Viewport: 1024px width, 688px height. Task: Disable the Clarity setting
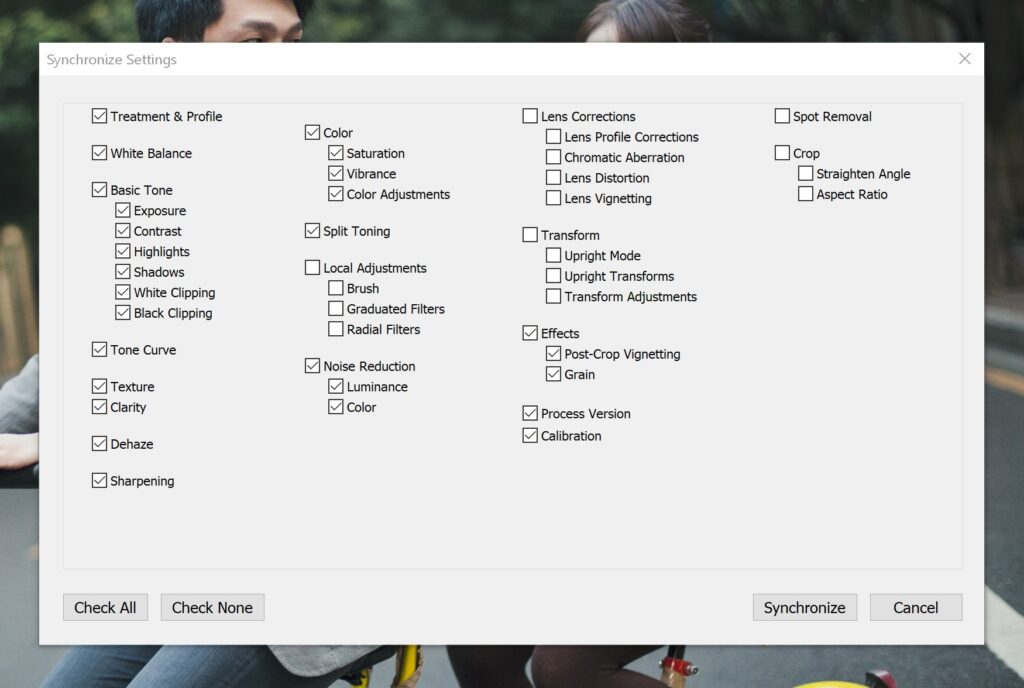point(99,407)
